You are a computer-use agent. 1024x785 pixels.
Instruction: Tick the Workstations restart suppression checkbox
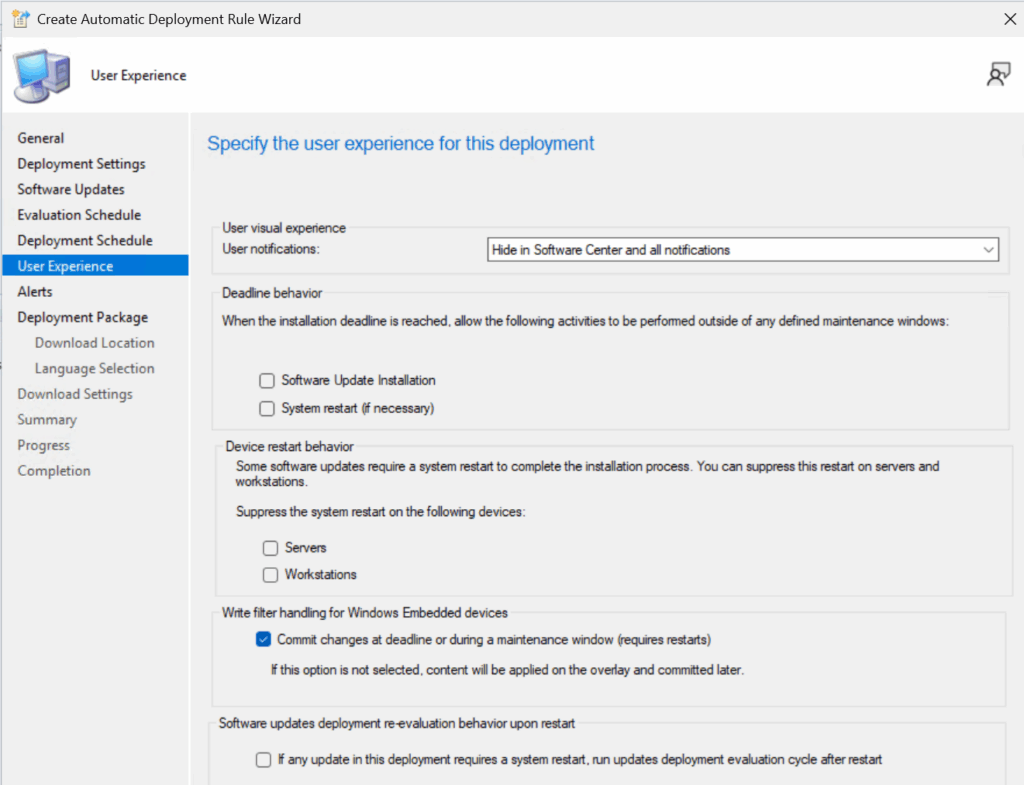point(270,575)
